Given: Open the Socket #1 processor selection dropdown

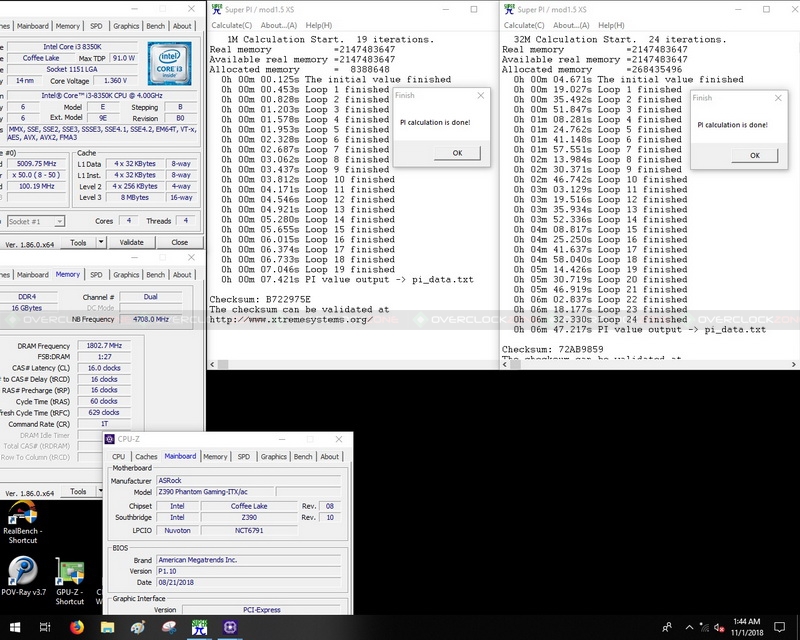Looking at the screenshot, I should tap(33, 221).
